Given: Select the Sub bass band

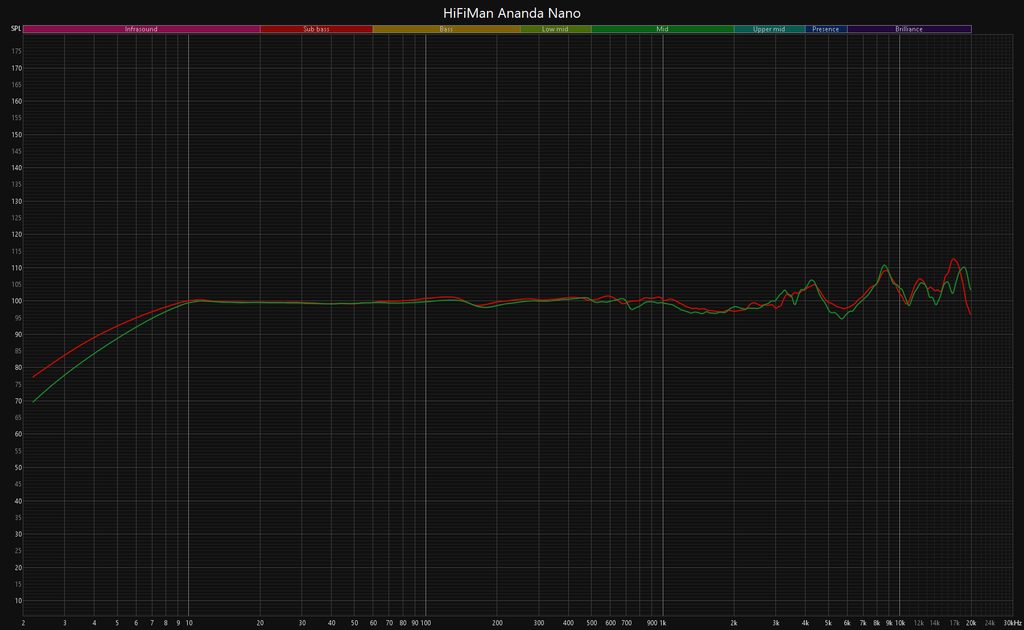Looking at the screenshot, I should (x=316, y=29).
